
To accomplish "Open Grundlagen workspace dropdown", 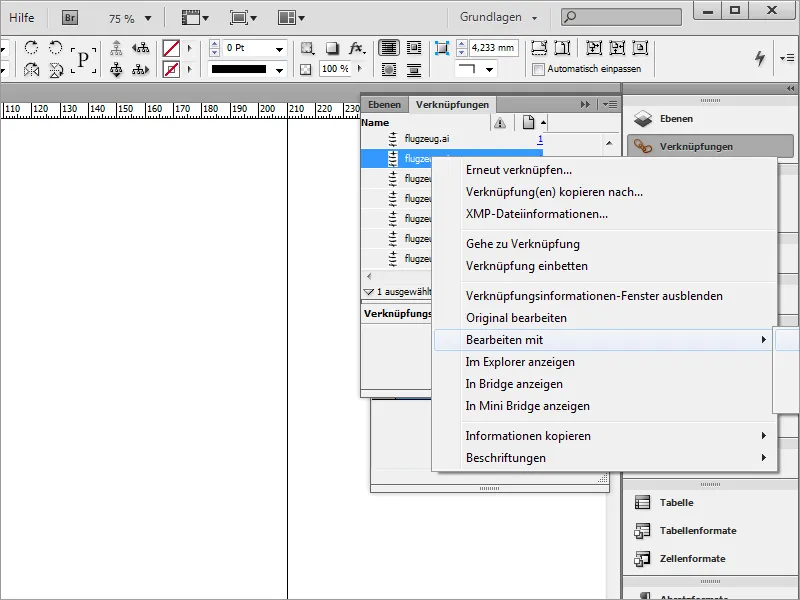I will click(498, 17).
